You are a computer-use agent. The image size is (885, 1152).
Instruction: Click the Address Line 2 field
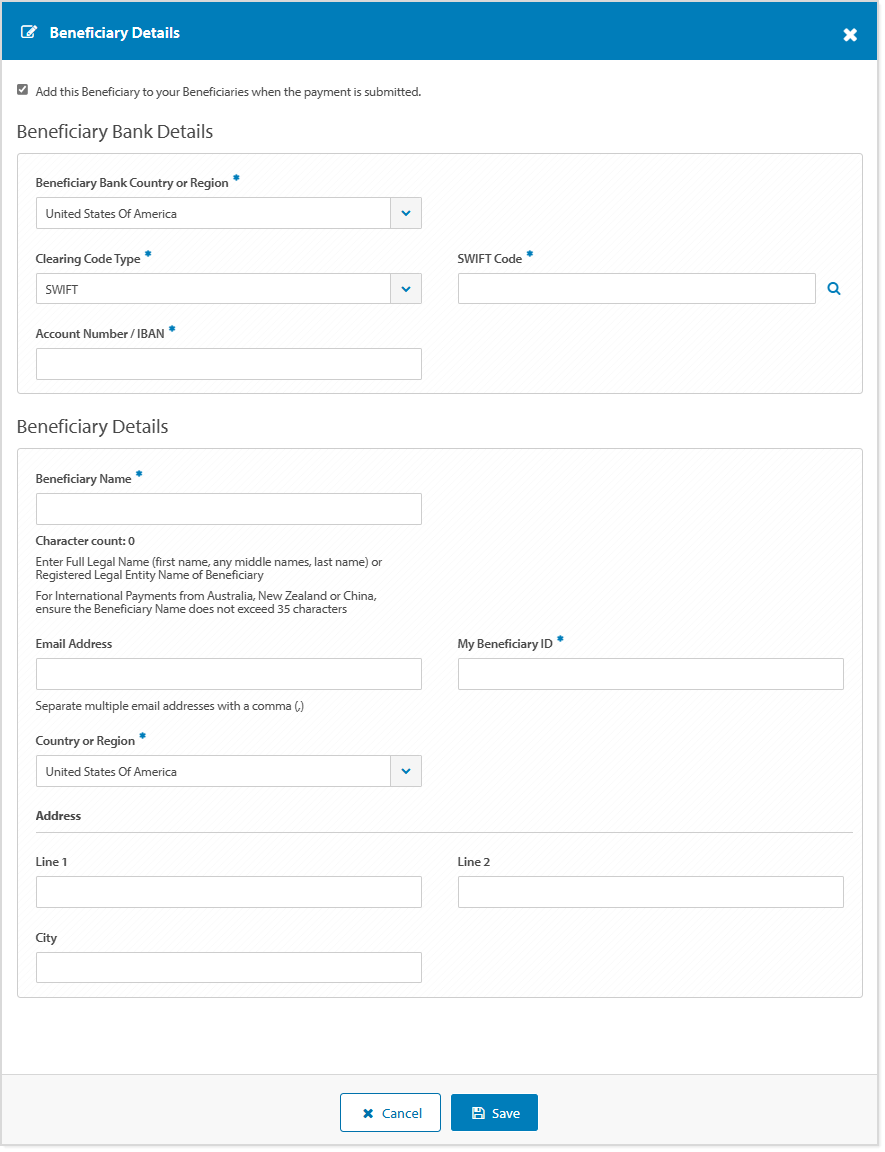650,892
